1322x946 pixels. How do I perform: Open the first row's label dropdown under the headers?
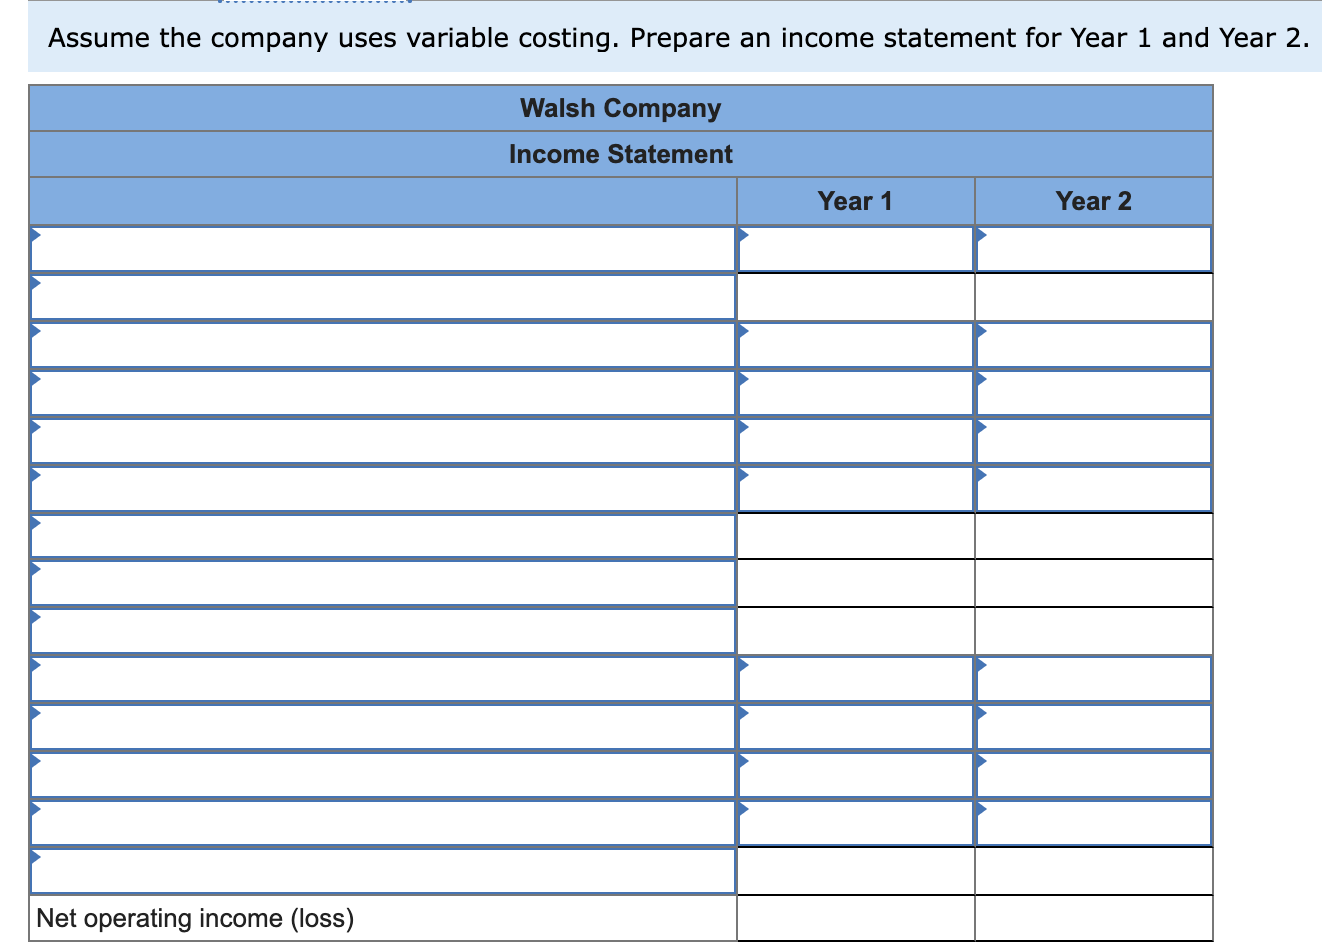pos(383,249)
